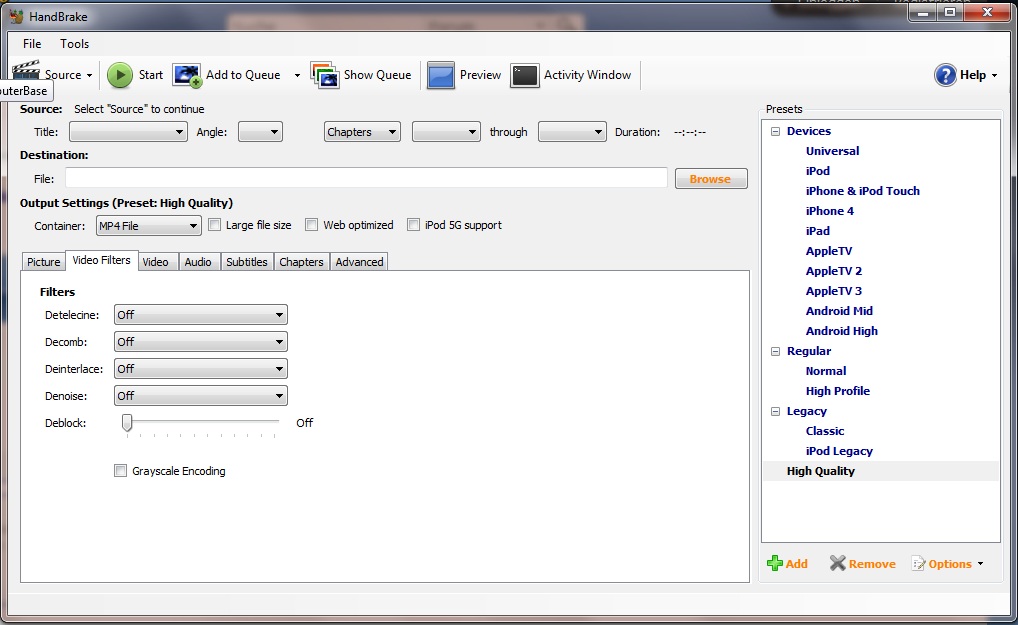Switch to the Subtitles tab
This screenshot has width=1018, height=625.
click(x=247, y=262)
